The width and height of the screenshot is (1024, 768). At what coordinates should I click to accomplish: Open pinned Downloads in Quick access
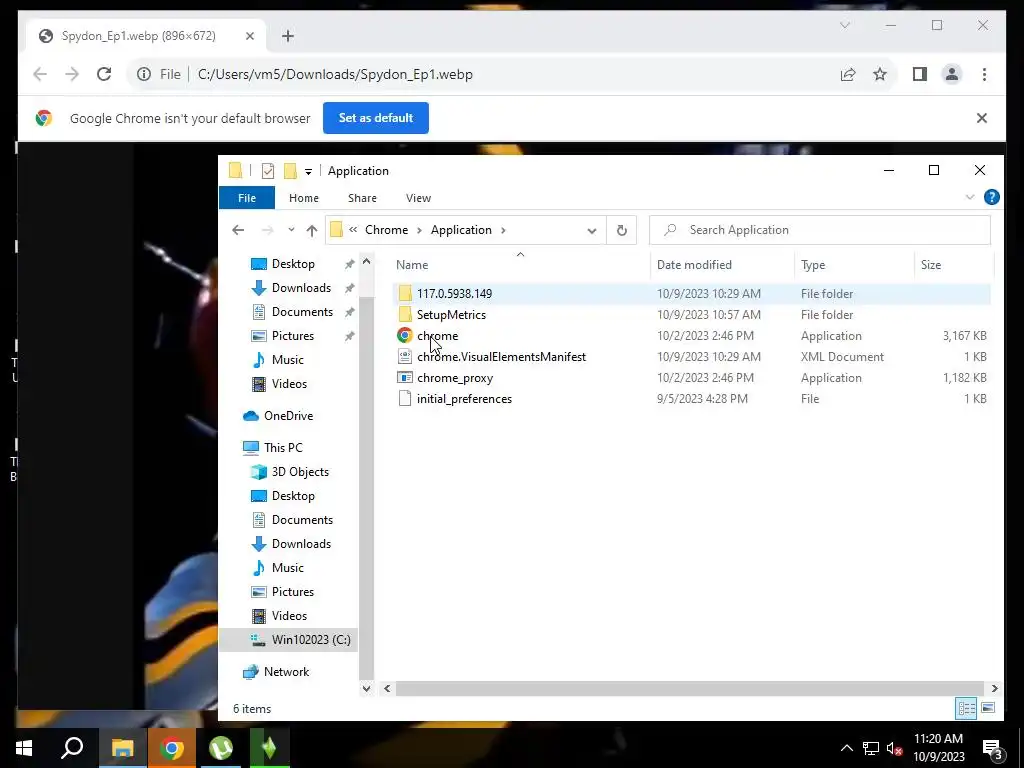(x=301, y=288)
